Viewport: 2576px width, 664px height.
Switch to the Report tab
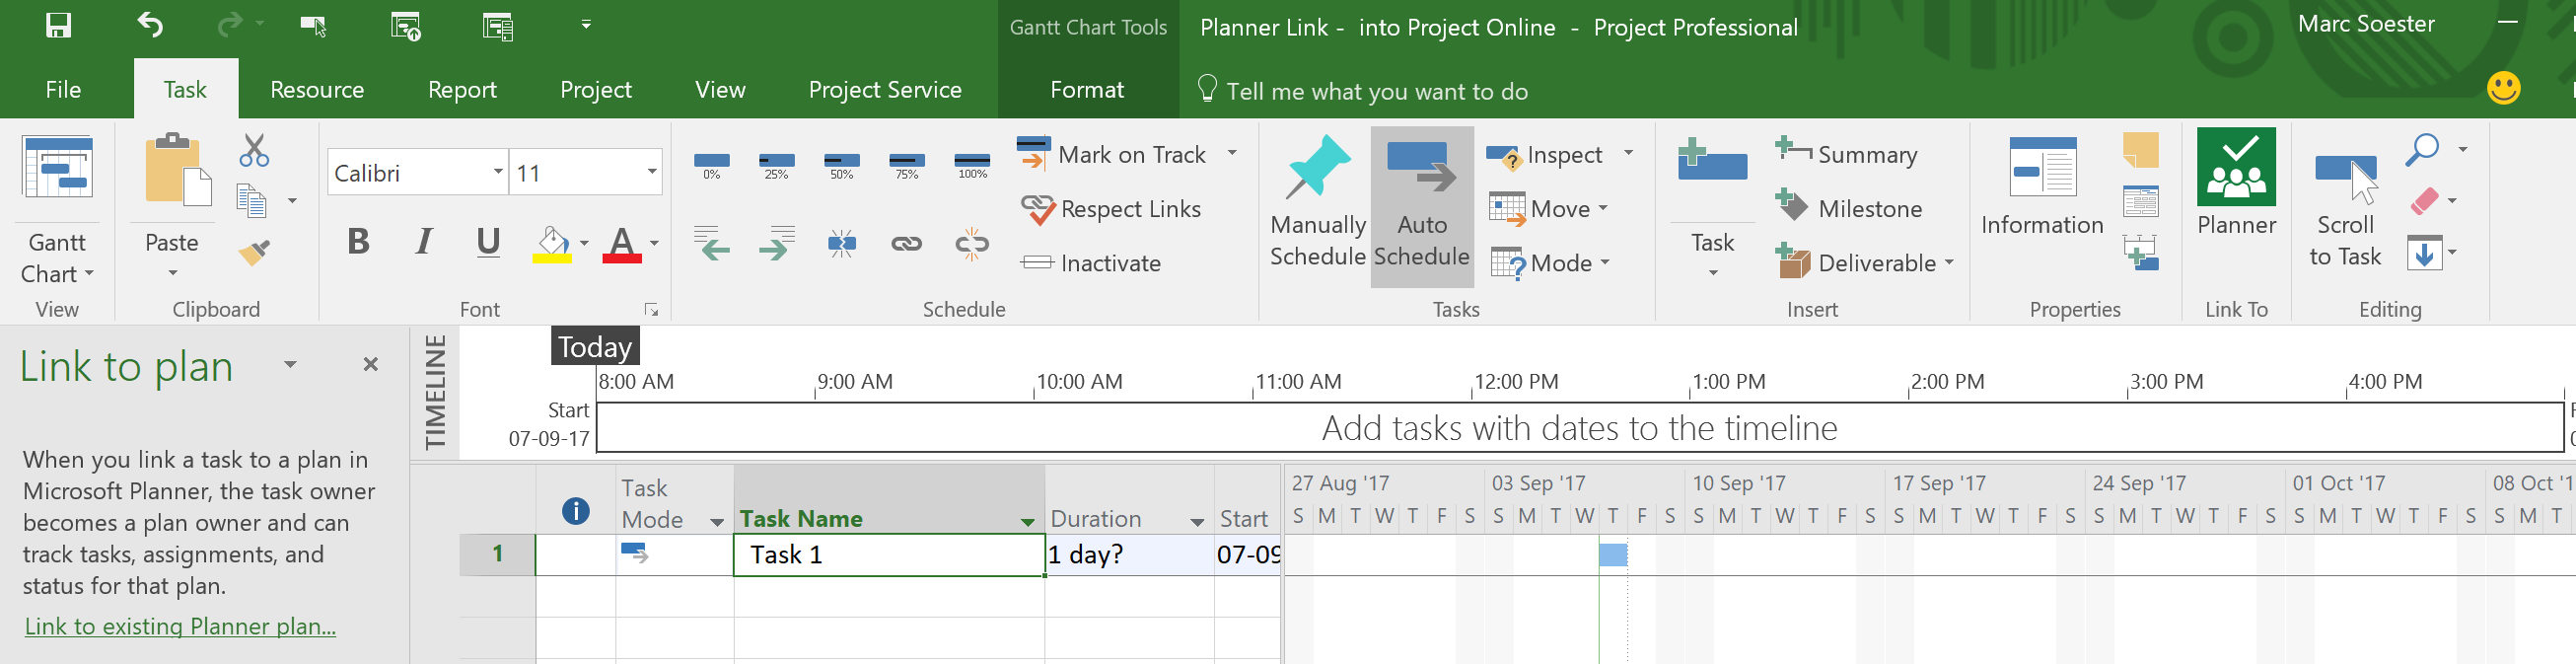point(462,89)
